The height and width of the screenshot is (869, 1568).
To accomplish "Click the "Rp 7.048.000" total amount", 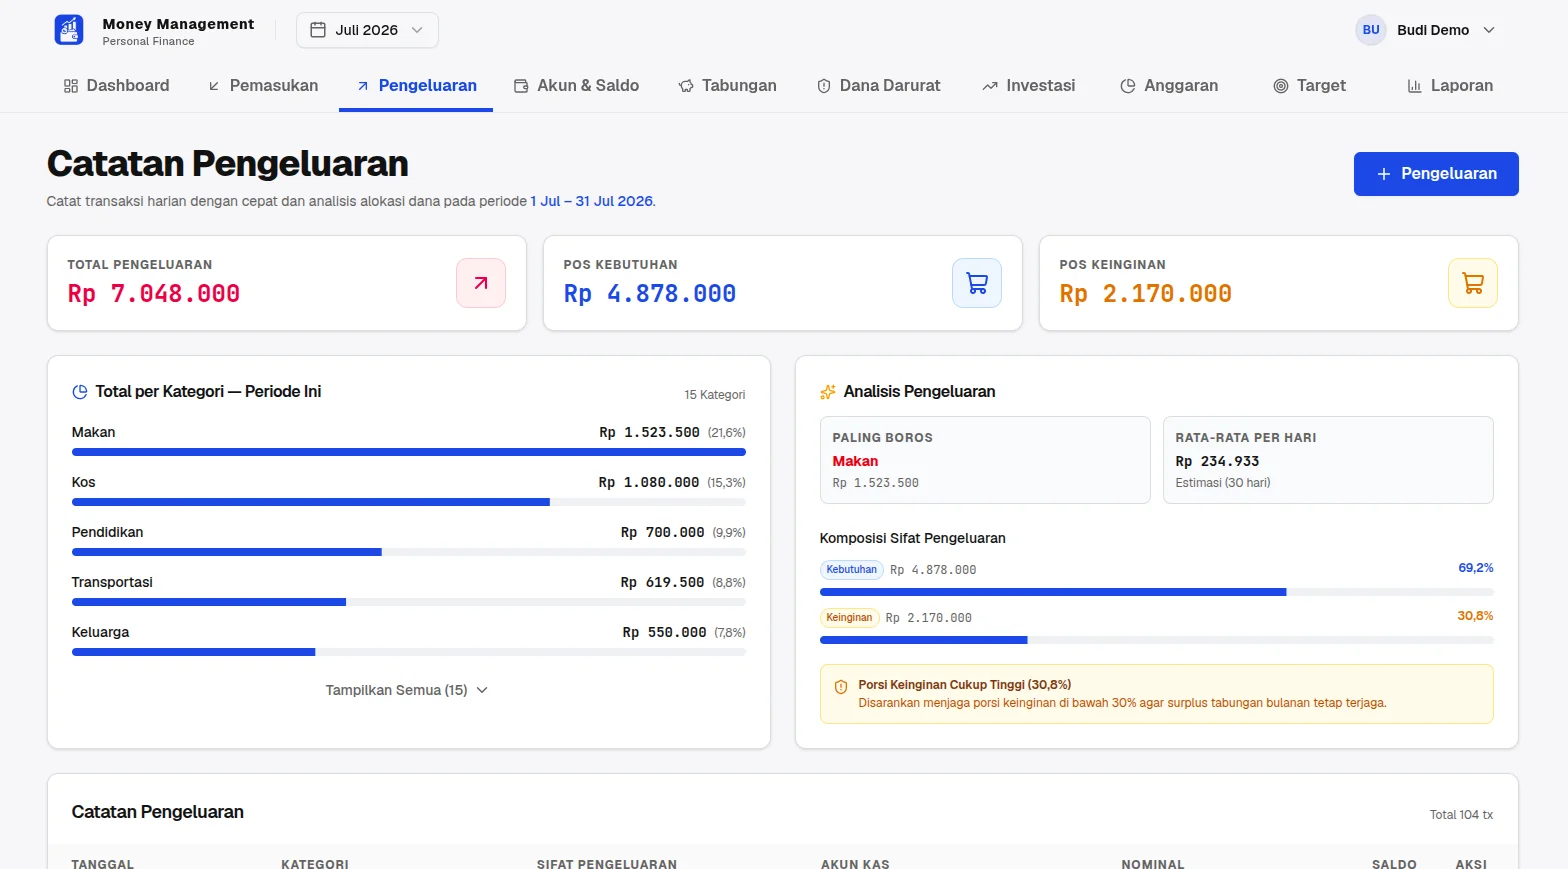I will click(x=154, y=294).
